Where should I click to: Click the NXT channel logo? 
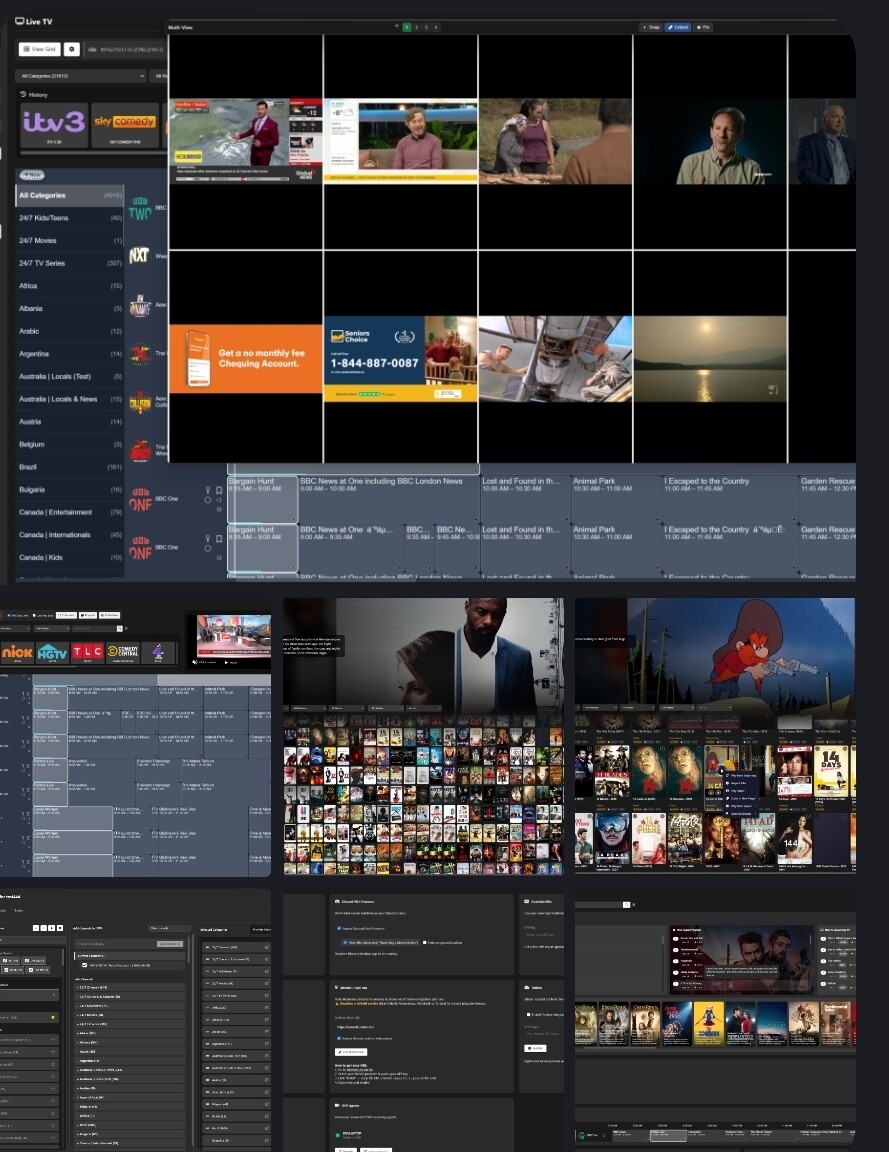[139, 256]
